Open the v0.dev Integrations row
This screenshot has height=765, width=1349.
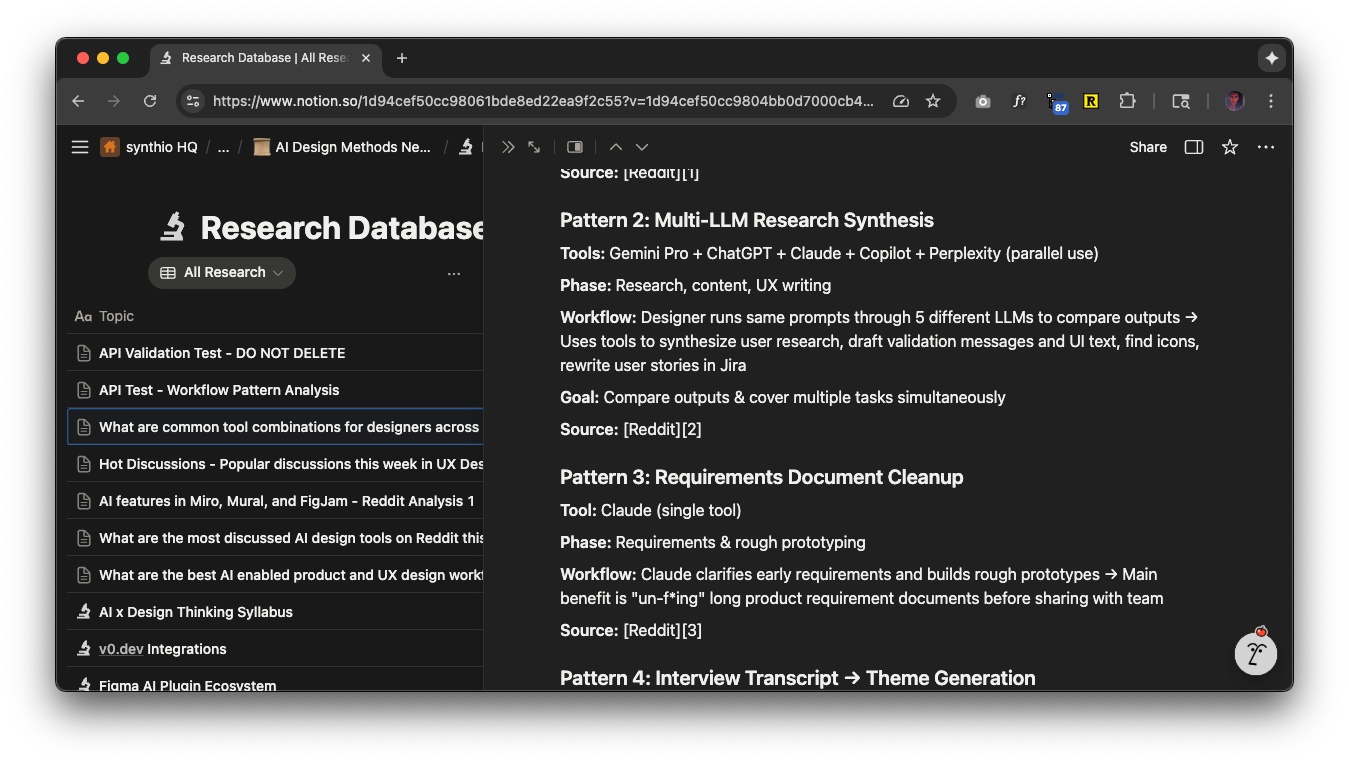pos(275,649)
